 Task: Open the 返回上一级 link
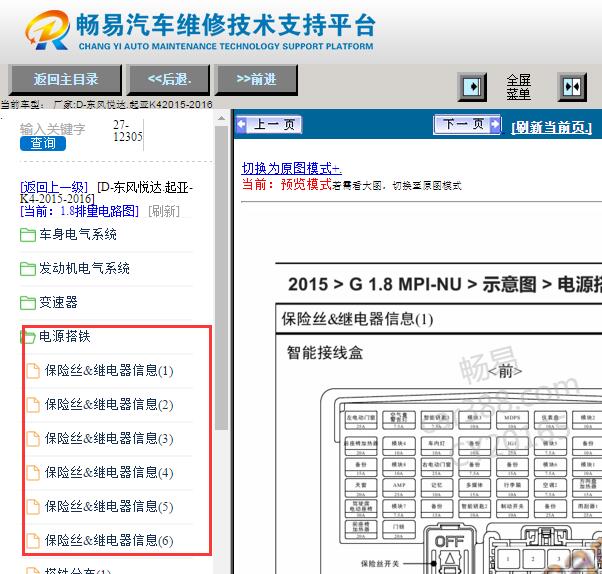click(x=54, y=187)
